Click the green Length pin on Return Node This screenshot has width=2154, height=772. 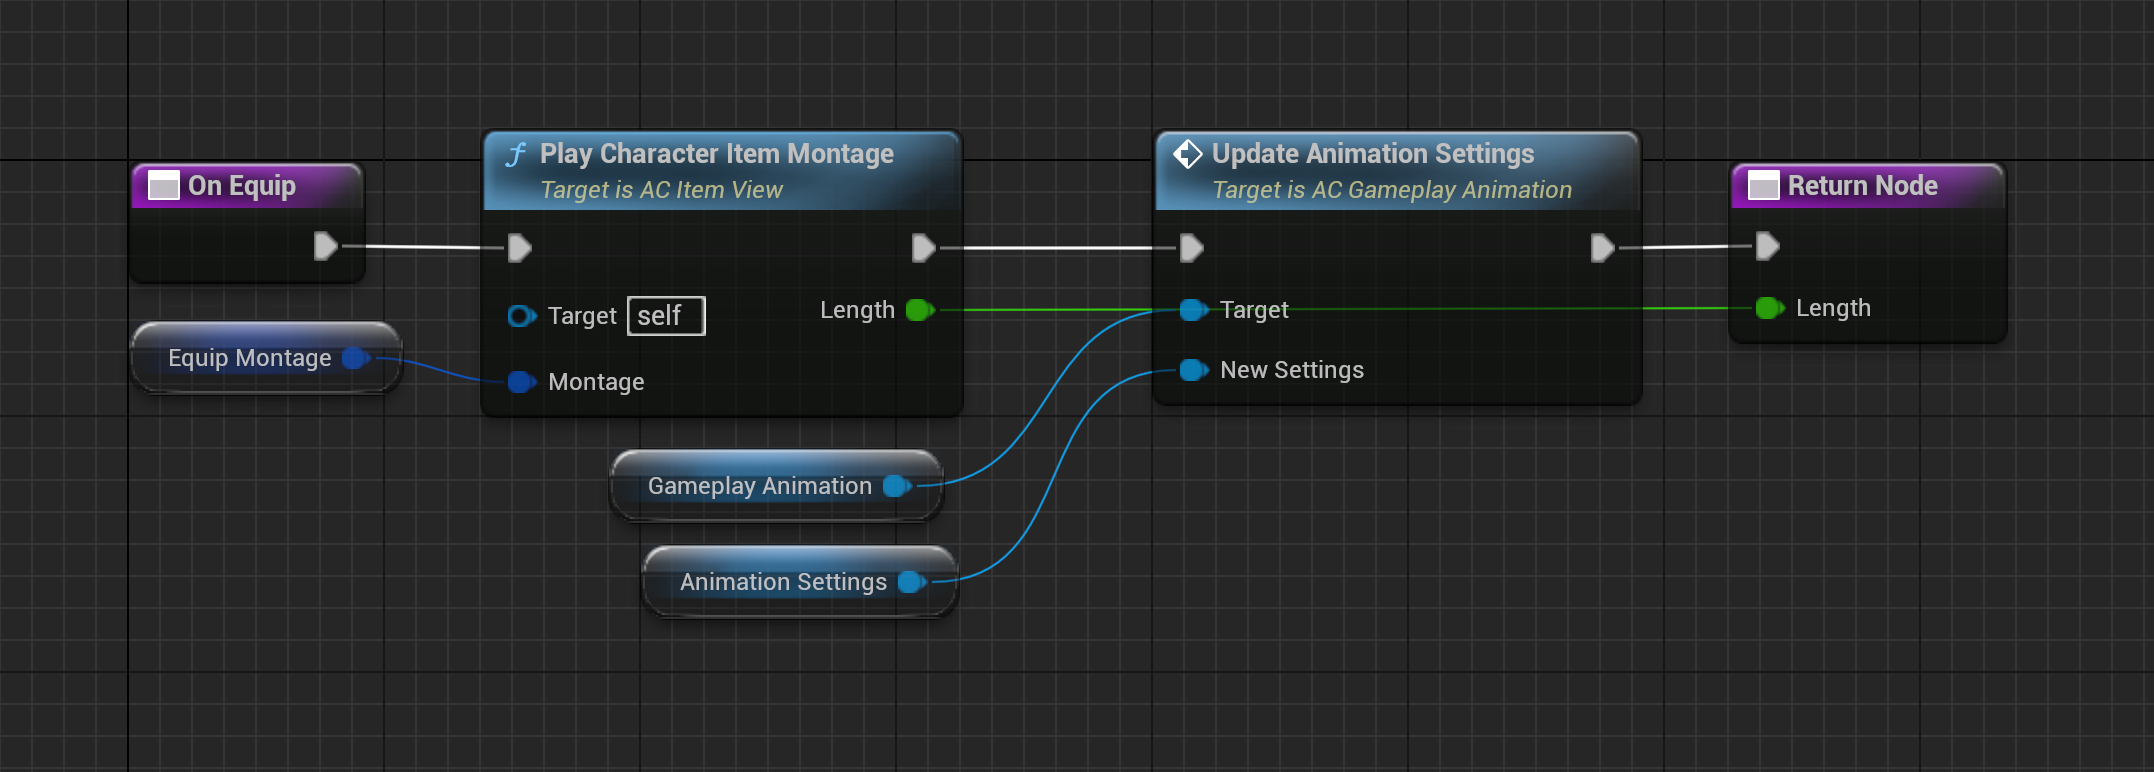(x=1770, y=308)
